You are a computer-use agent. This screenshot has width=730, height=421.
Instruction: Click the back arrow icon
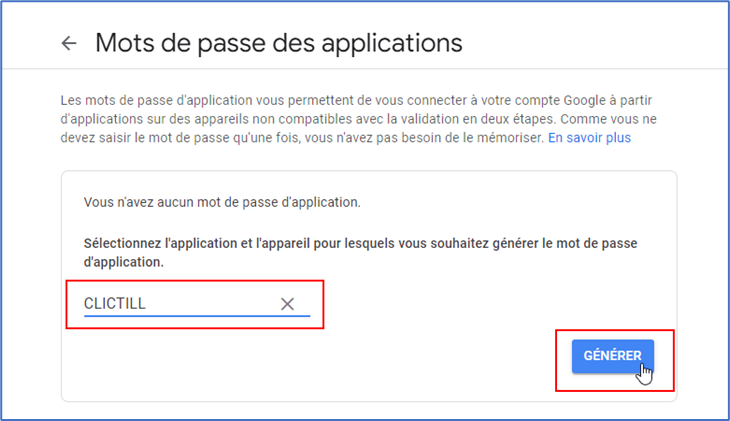tap(69, 43)
